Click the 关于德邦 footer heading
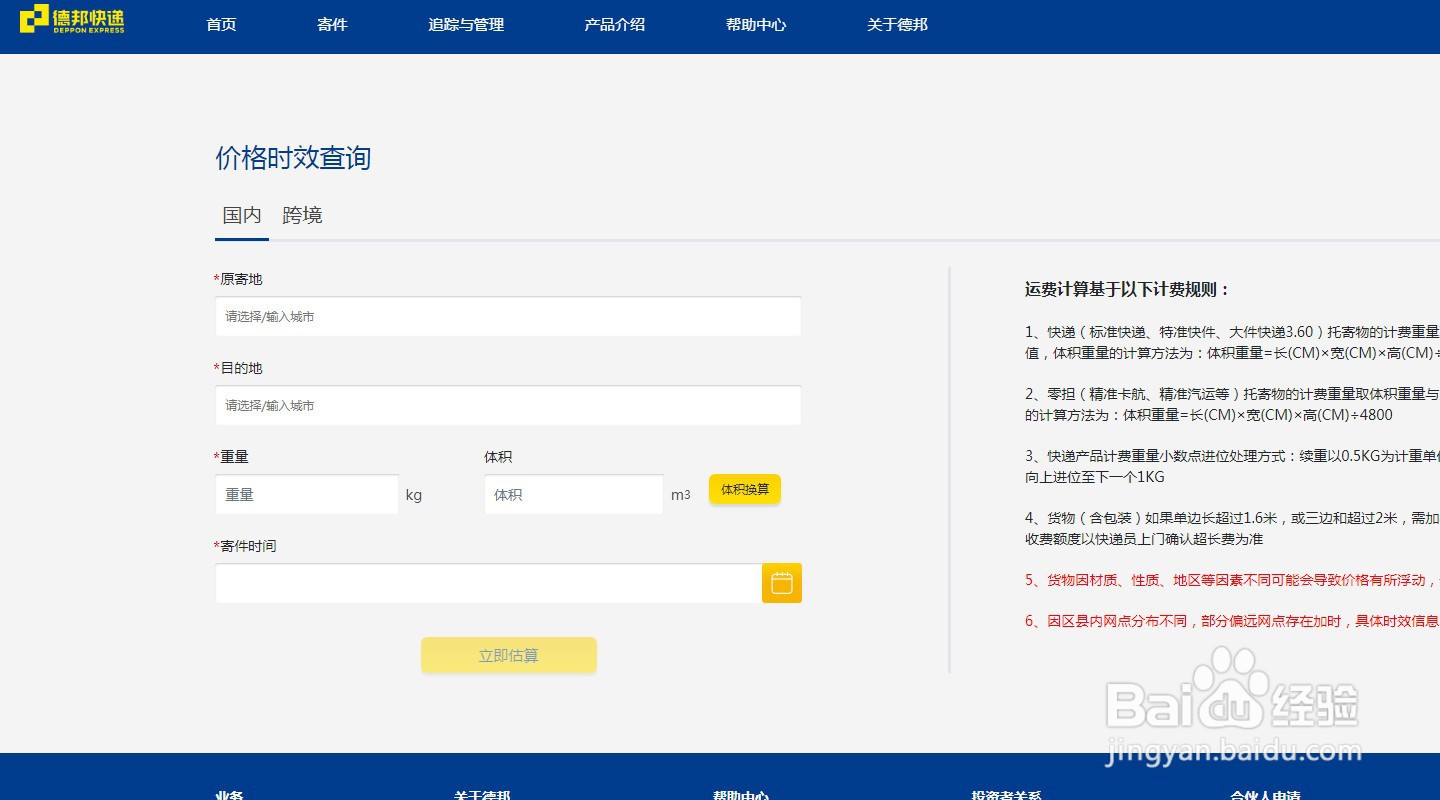The image size is (1440, 800). 483,795
